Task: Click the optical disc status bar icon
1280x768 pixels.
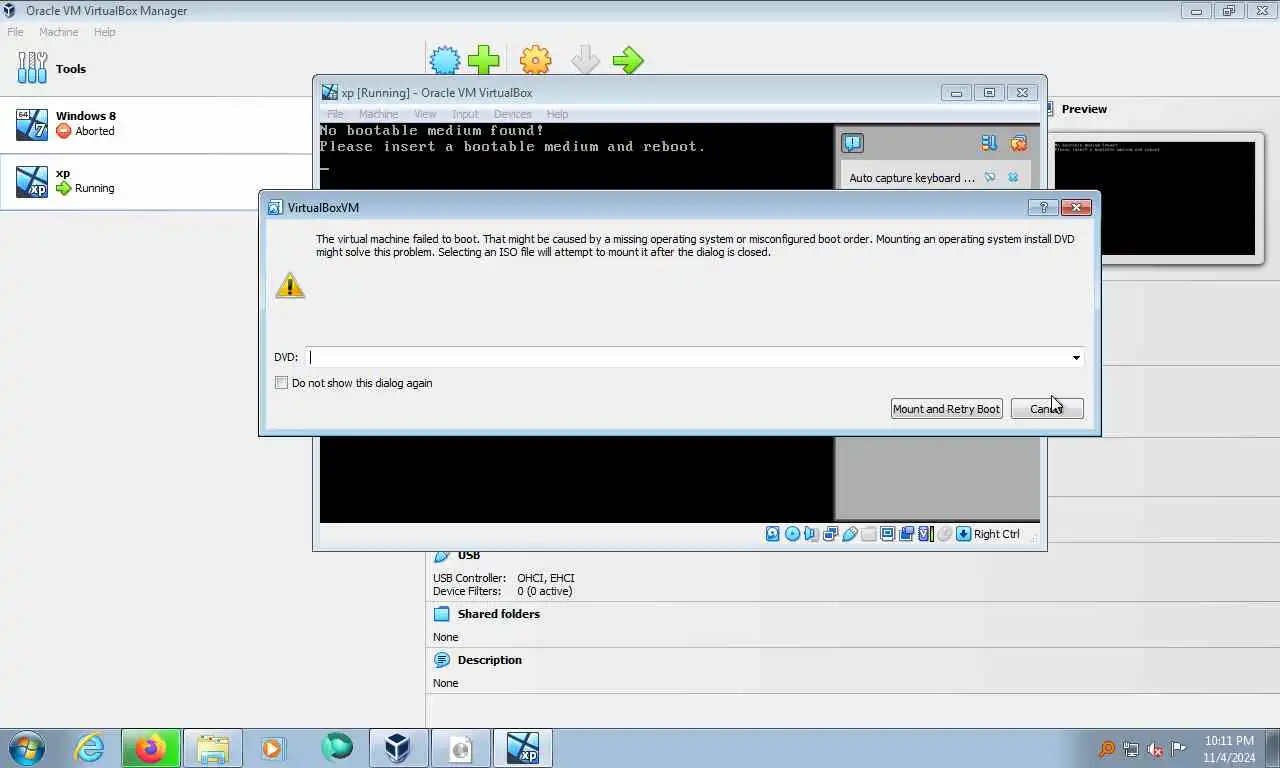Action: 793,534
